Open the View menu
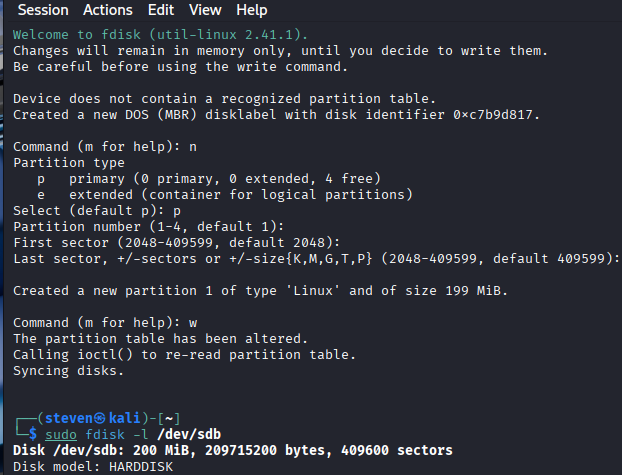622x475 pixels. (205, 10)
